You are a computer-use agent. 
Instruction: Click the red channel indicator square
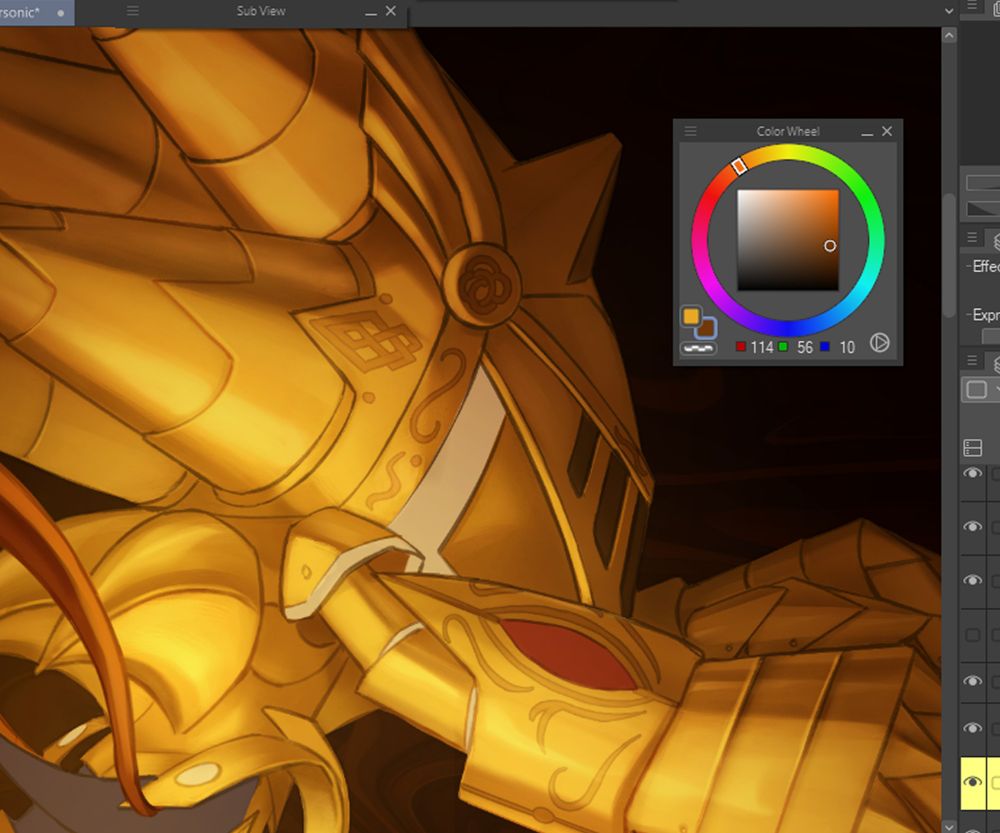[740, 346]
